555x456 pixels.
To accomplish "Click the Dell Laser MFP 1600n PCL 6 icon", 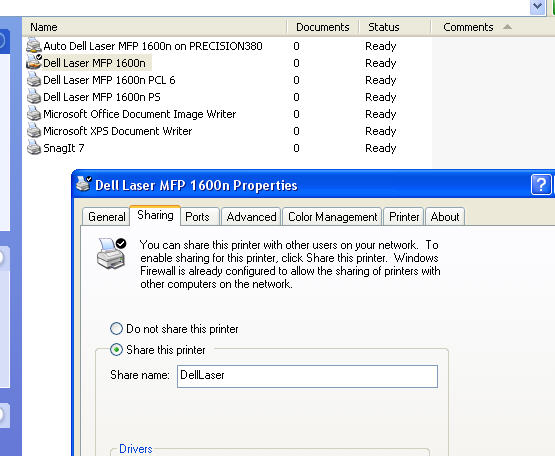I will pyautogui.click(x=34, y=79).
